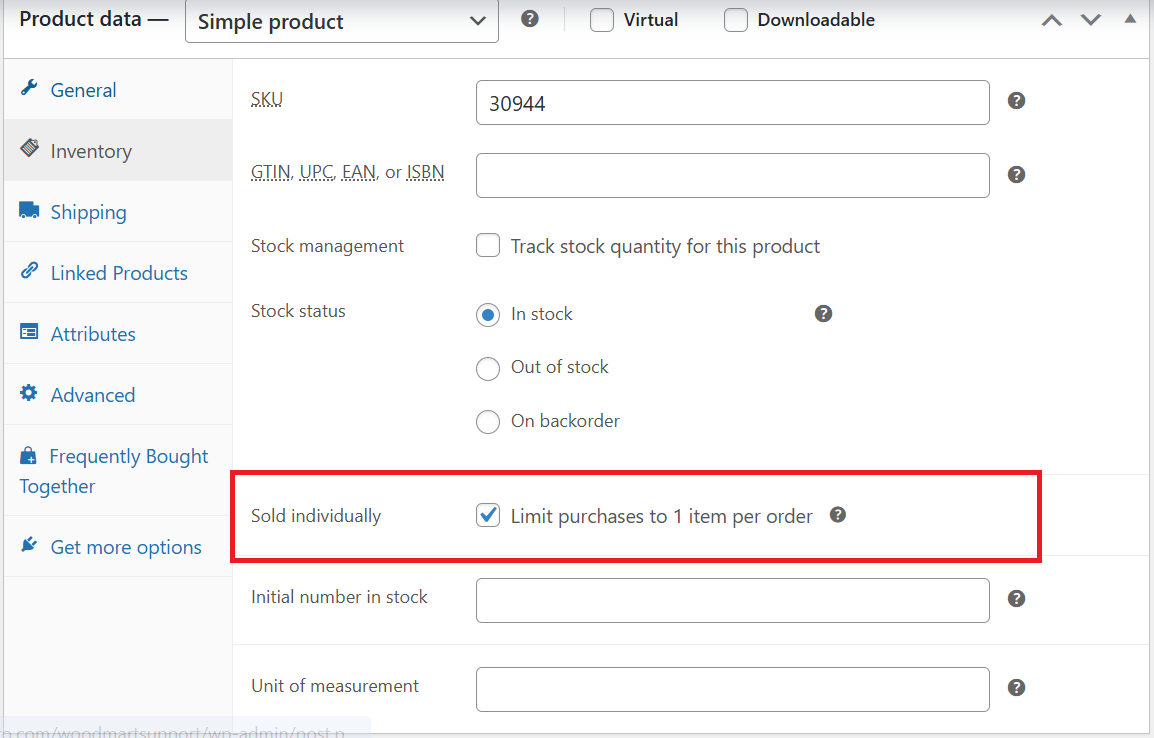Viewport: 1154px width, 738px height.
Task: Click help icon beside In stock option
Action: click(824, 313)
